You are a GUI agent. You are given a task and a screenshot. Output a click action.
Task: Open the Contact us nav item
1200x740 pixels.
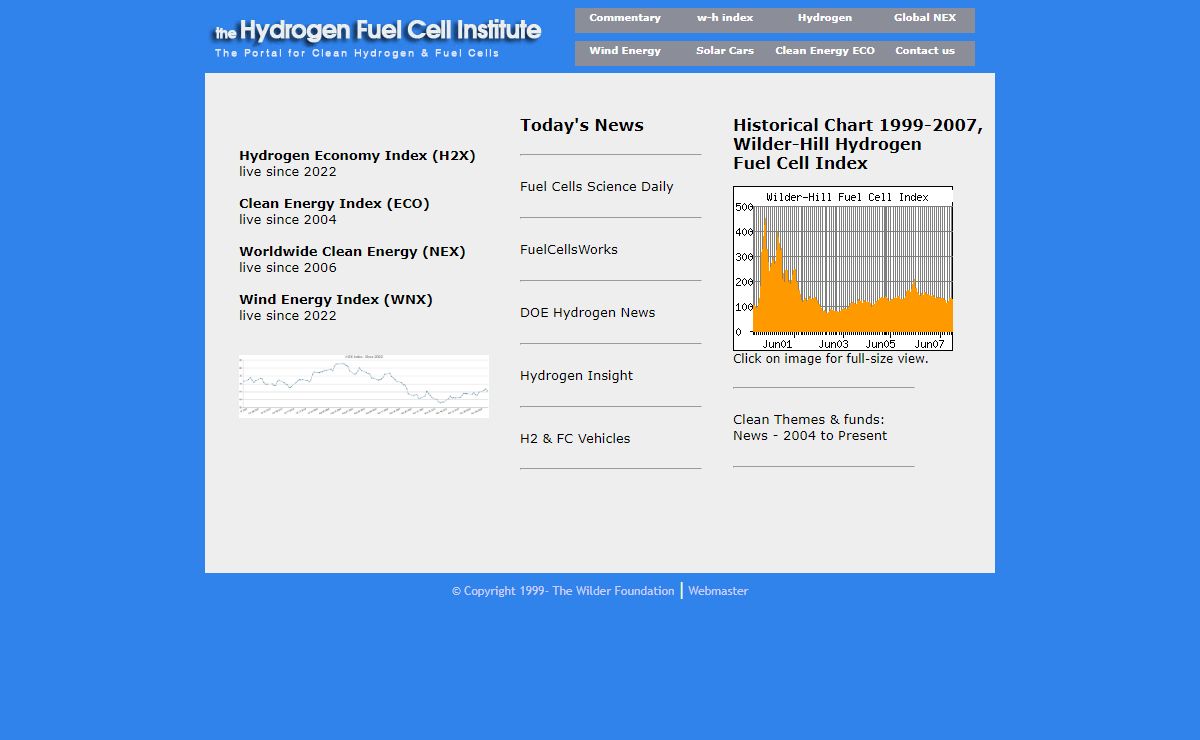(925, 52)
